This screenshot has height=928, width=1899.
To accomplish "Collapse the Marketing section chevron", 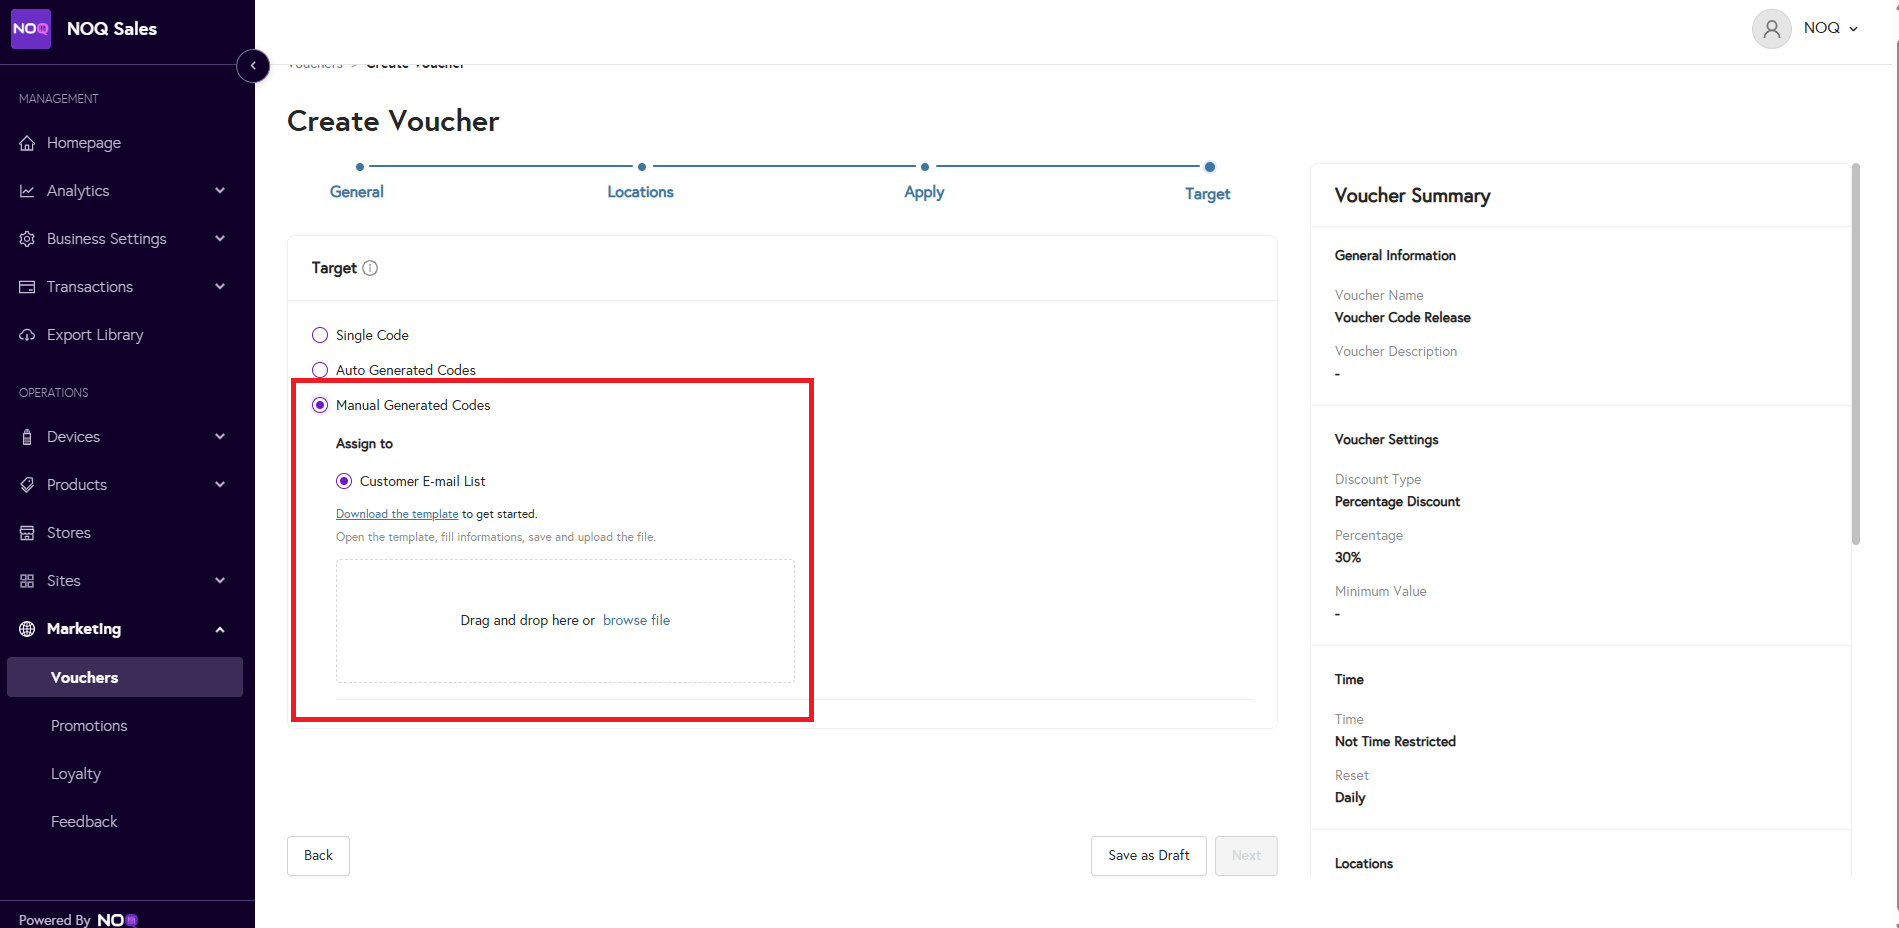I will pyautogui.click(x=220, y=629).
